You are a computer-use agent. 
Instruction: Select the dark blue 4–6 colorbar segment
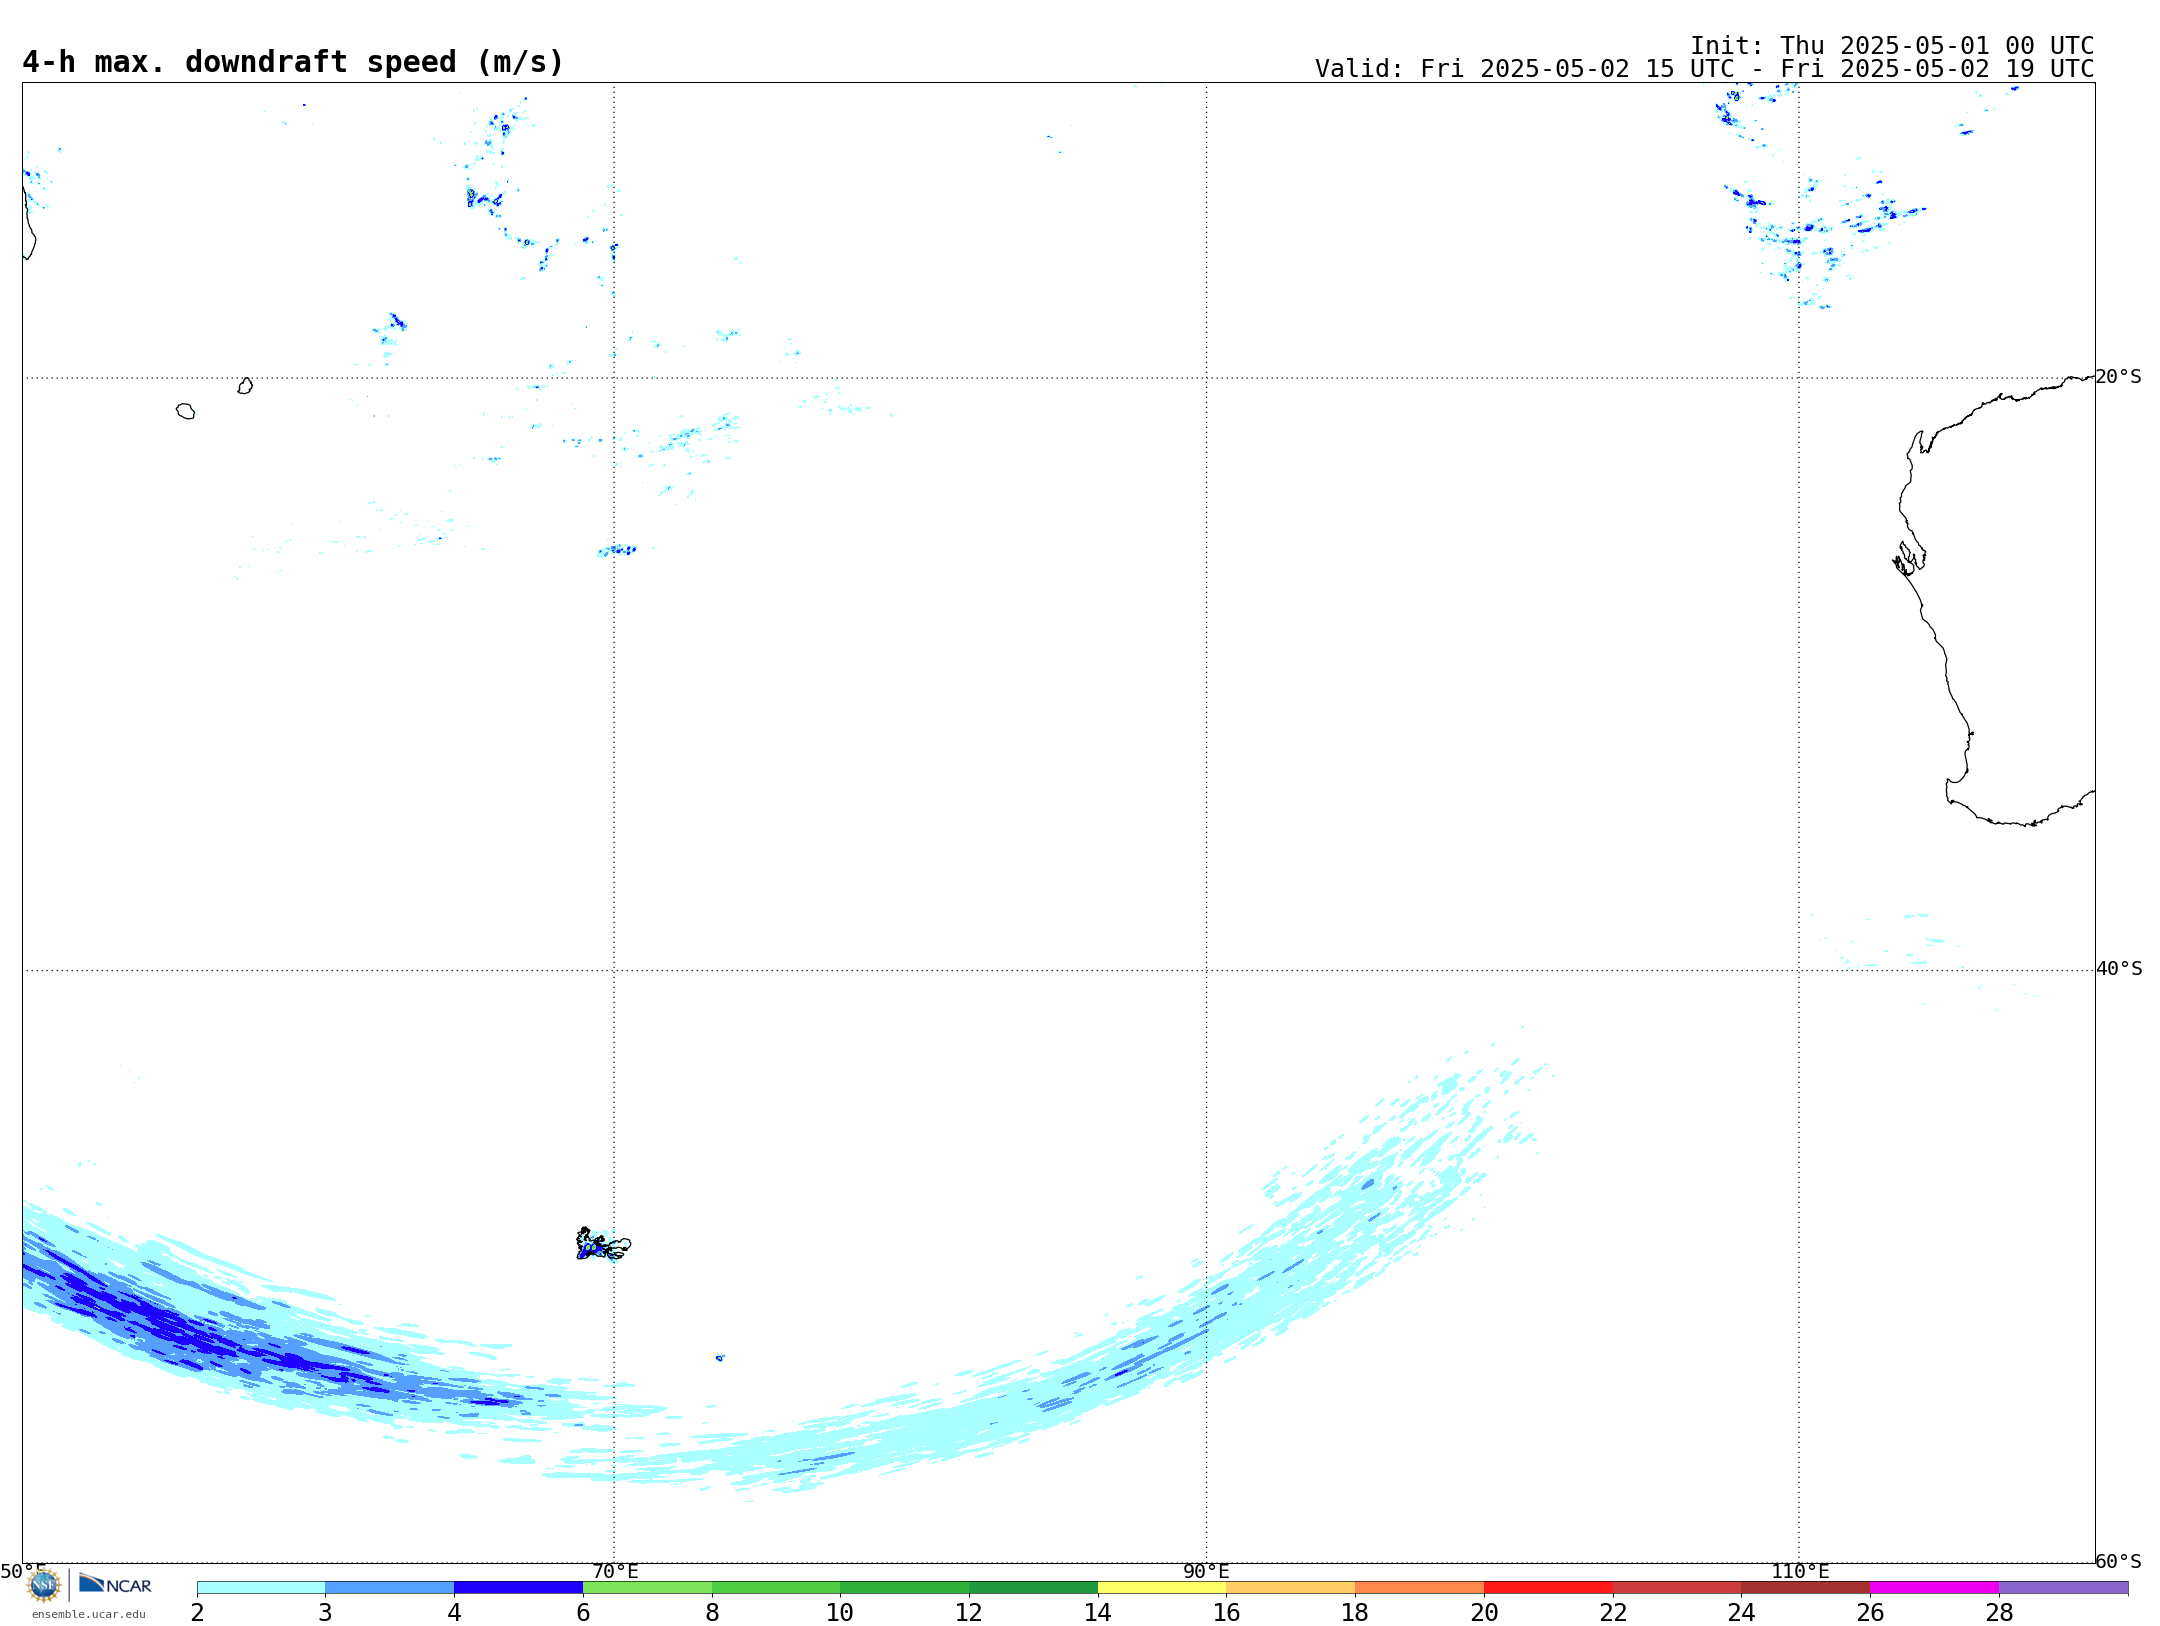pyautogui.click(x=518, y=1588)
